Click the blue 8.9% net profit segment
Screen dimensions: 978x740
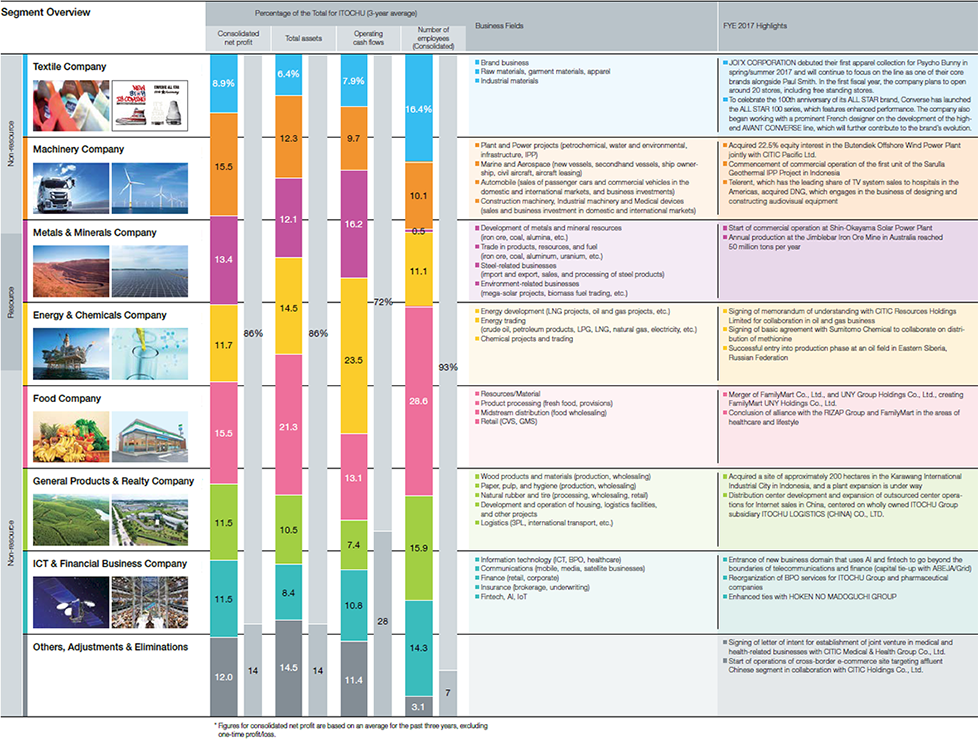224,84
